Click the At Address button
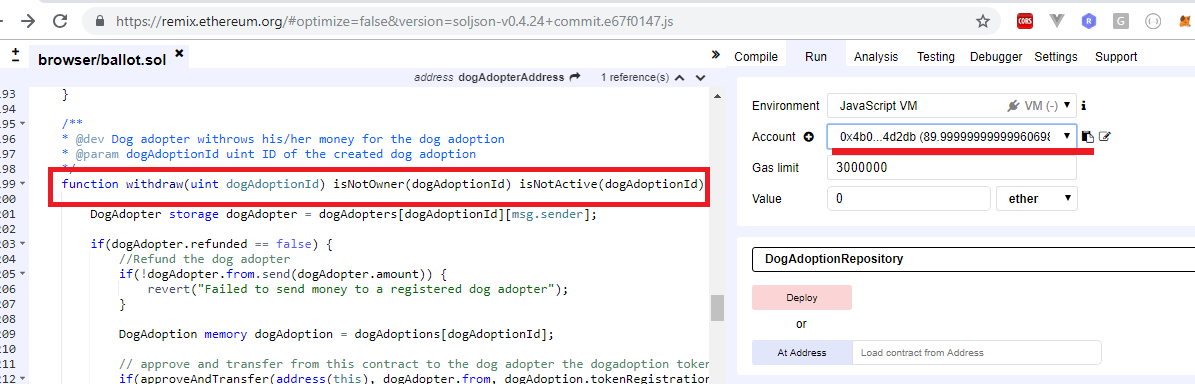 [x=802, y=353]
